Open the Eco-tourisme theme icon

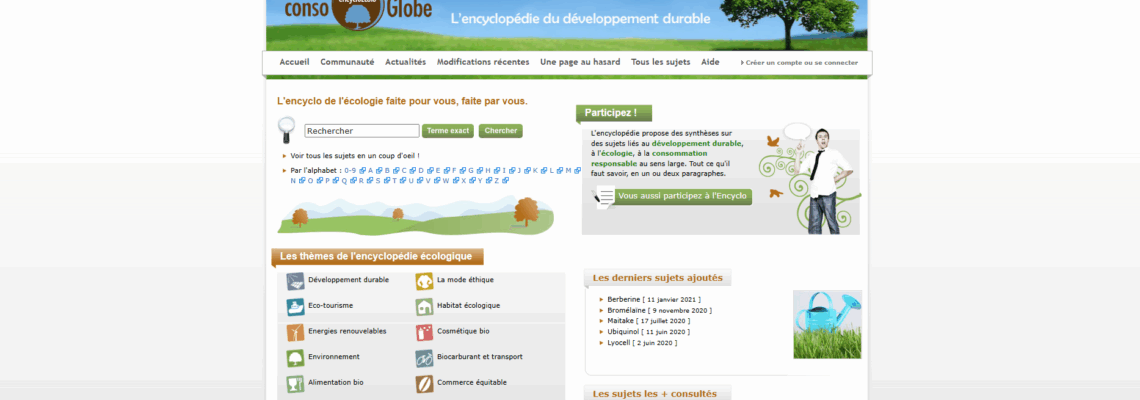[295, 307]
